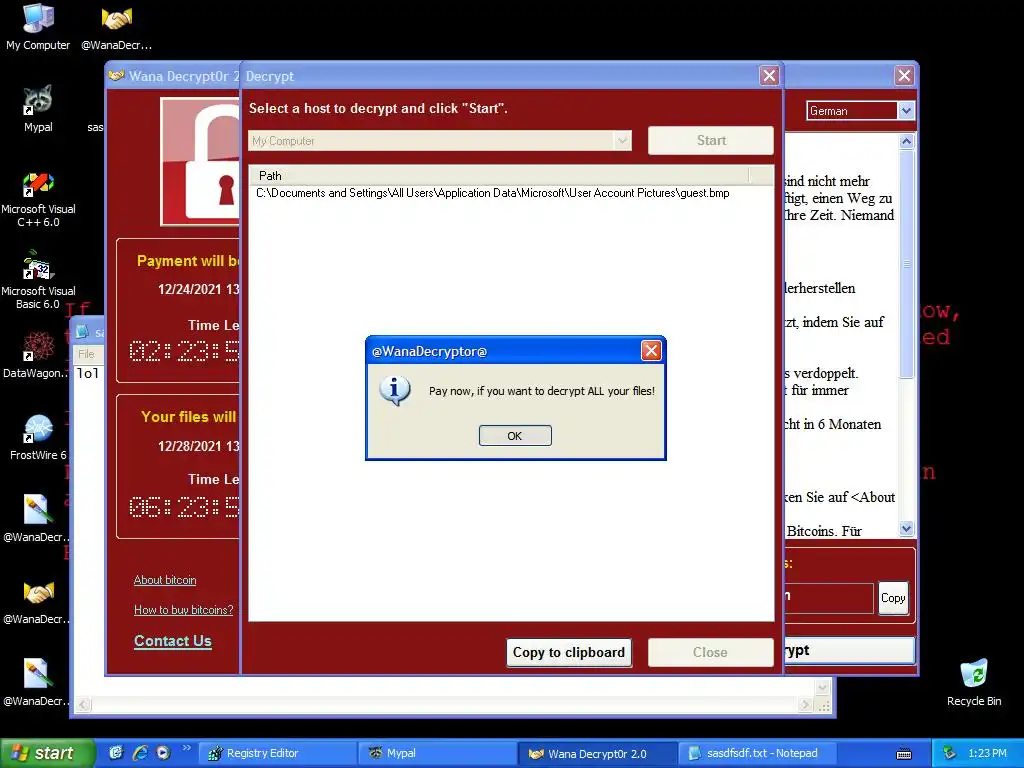The image size is (1024, 768).
Task: Click the Windows Start button
Action: pos(47,753)
